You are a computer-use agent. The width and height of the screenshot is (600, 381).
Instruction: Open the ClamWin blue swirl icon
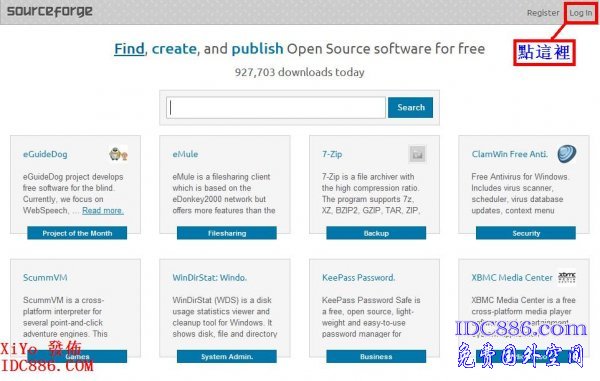tap(567, 154)
